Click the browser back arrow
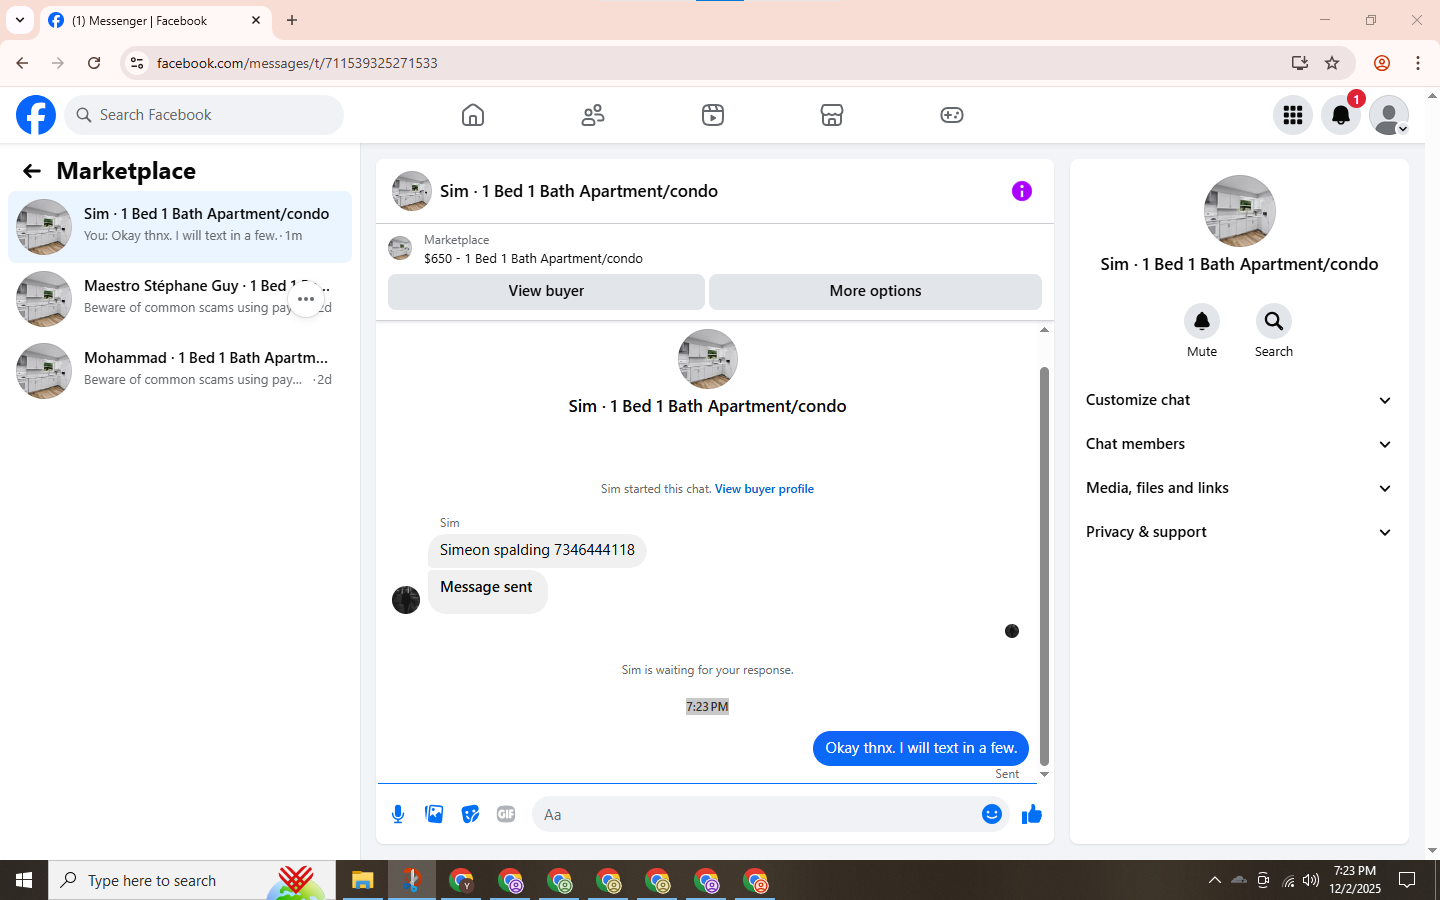The height and width of the screenshot is (900, 1440). [22, 63]
